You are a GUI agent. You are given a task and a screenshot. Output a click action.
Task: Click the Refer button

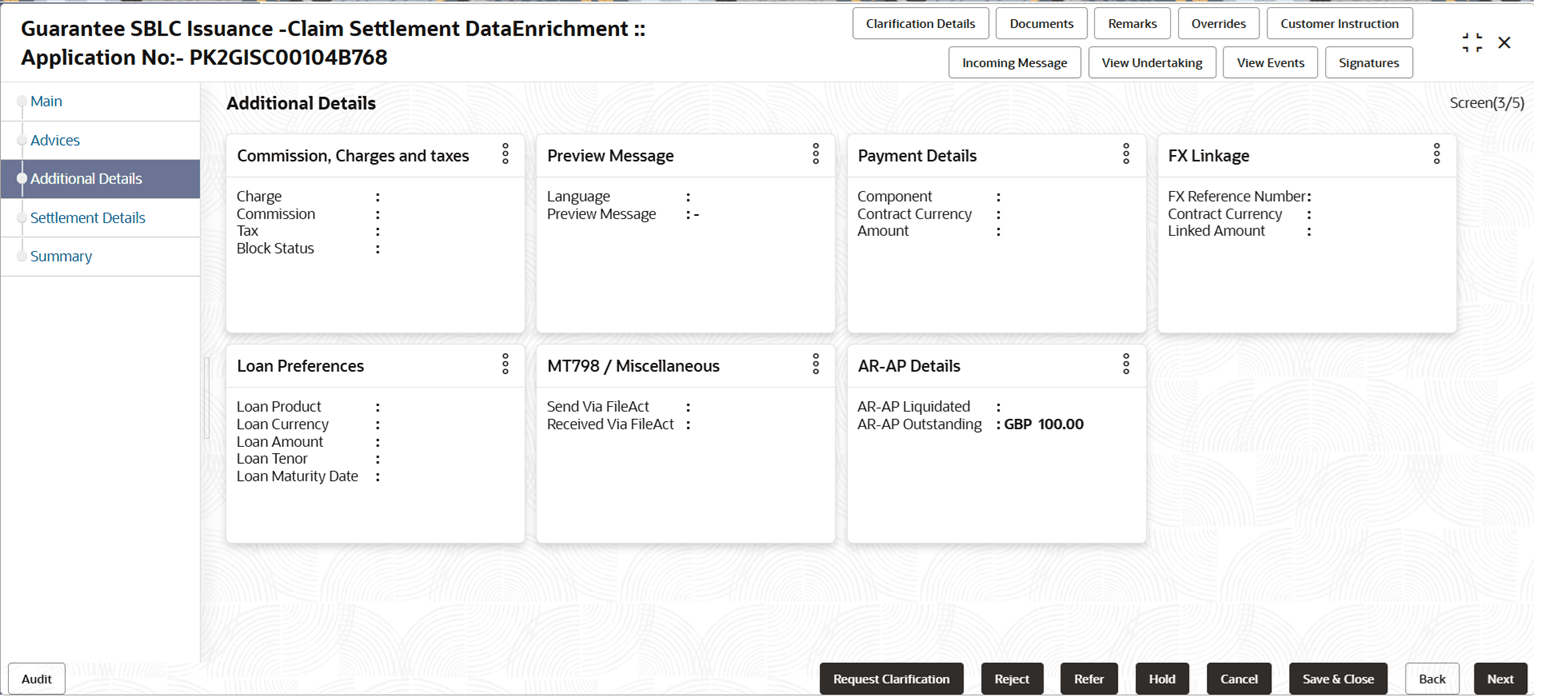point(1089,679)
